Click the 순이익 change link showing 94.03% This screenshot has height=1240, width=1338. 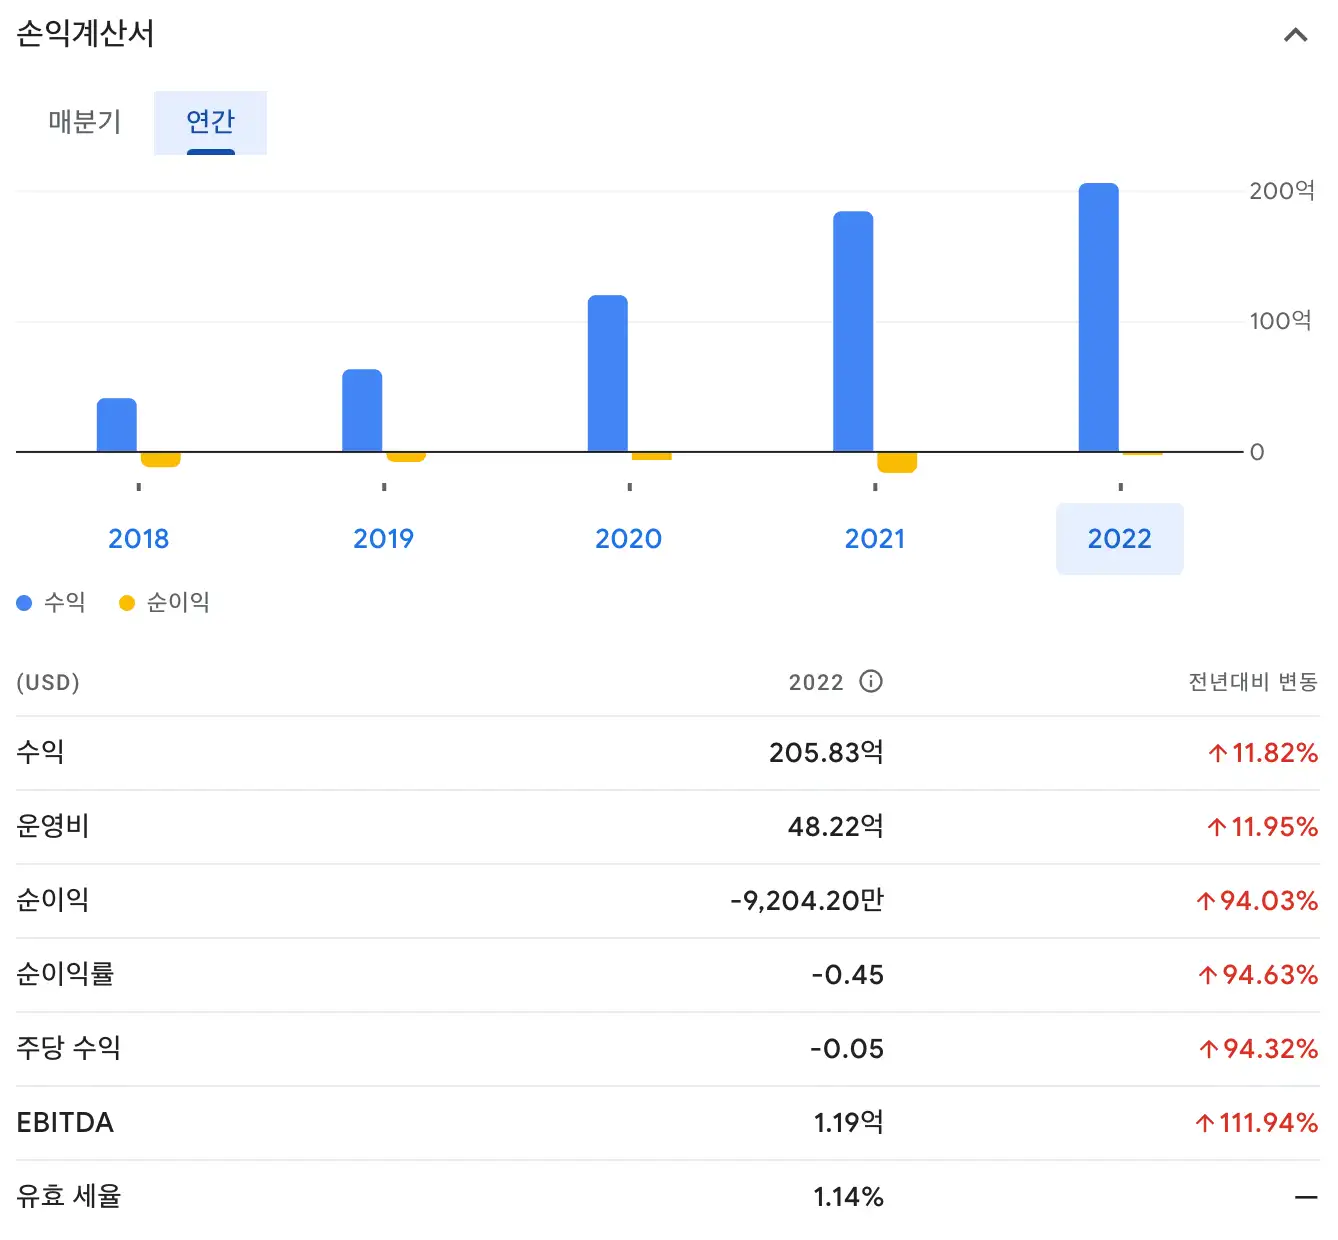point(1255,900)
